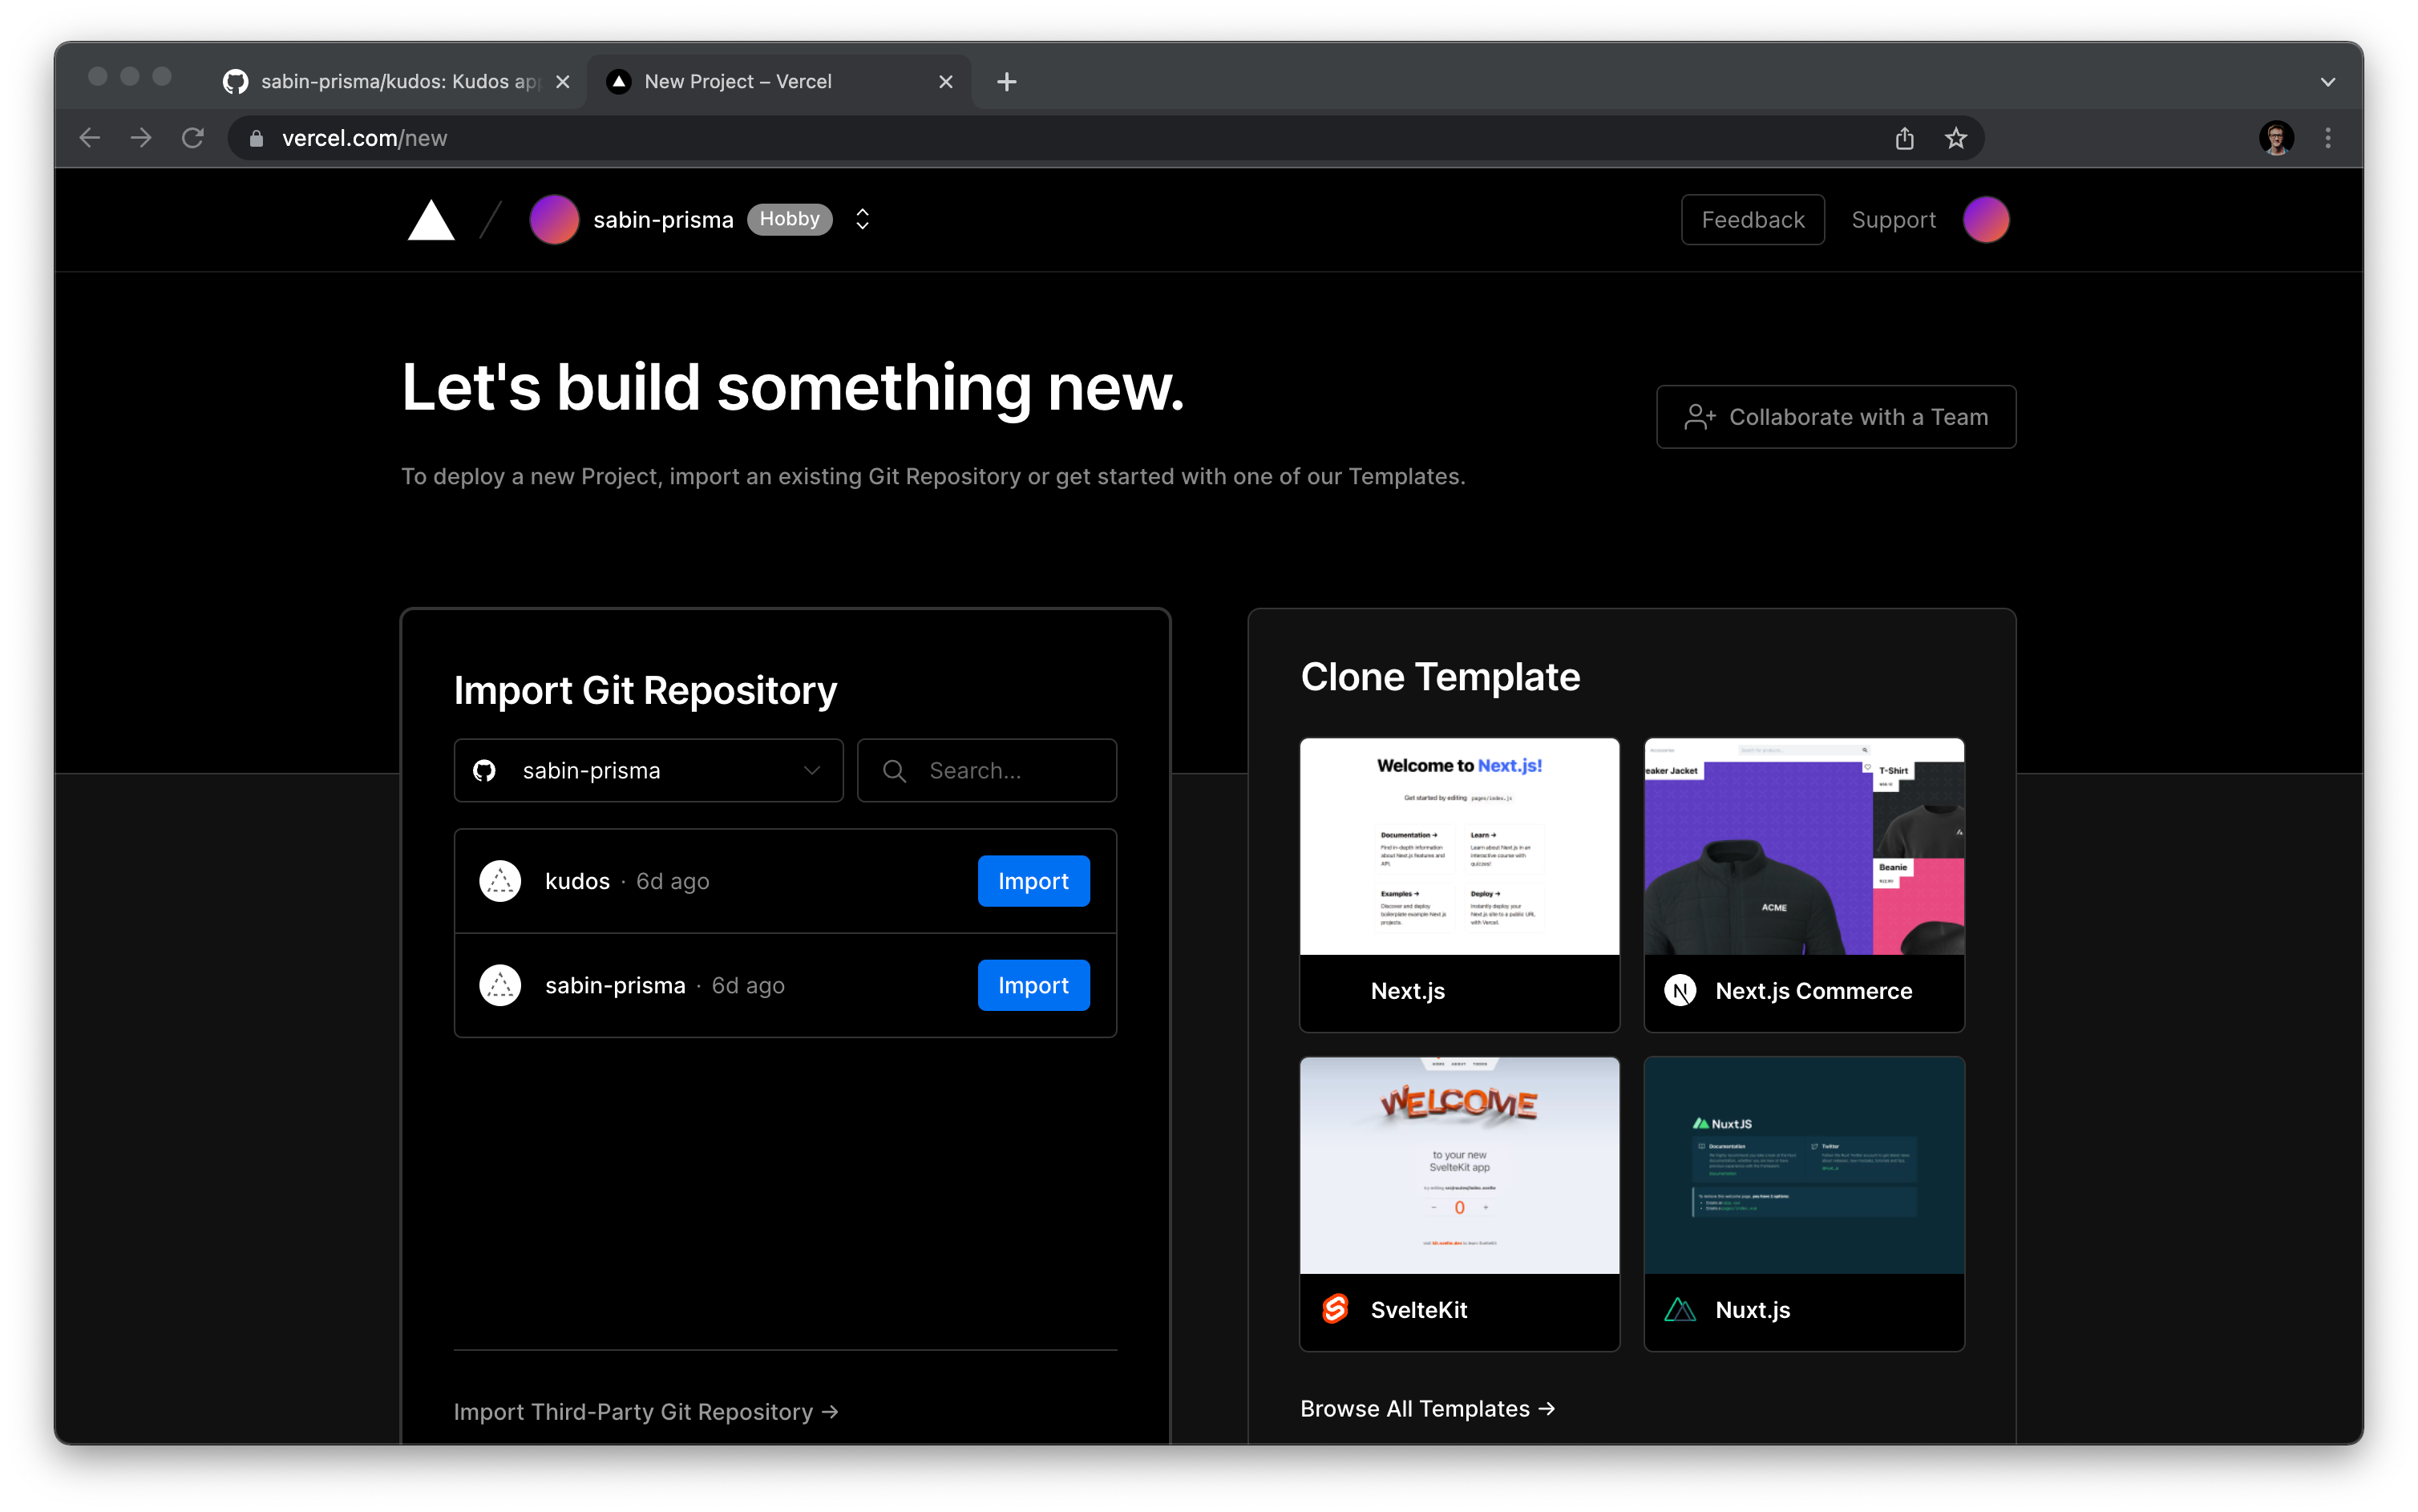
Task: Select the SvelteKit template thumbnail
Action: point(1459,1165)
